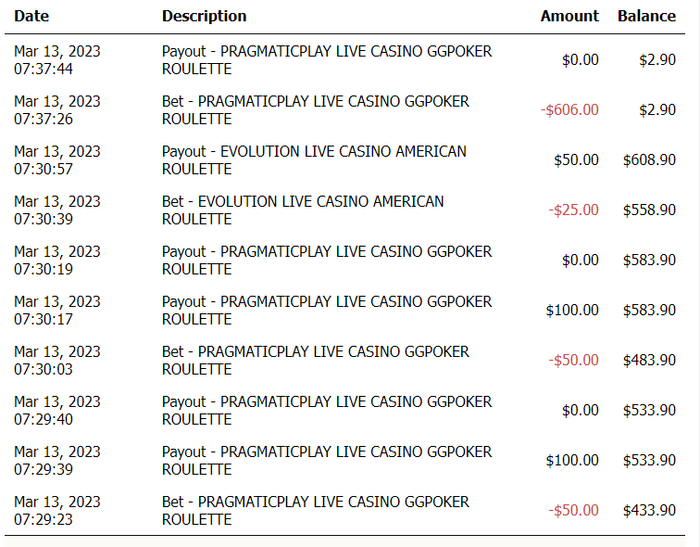Select the $608.90 balance value
The image size is (700, 547).
649,160
